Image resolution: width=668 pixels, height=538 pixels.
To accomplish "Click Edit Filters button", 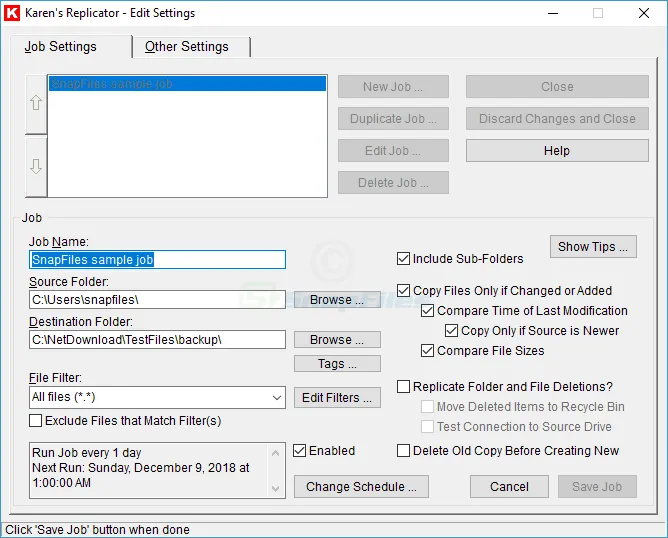I will click(x=337, y=397).
